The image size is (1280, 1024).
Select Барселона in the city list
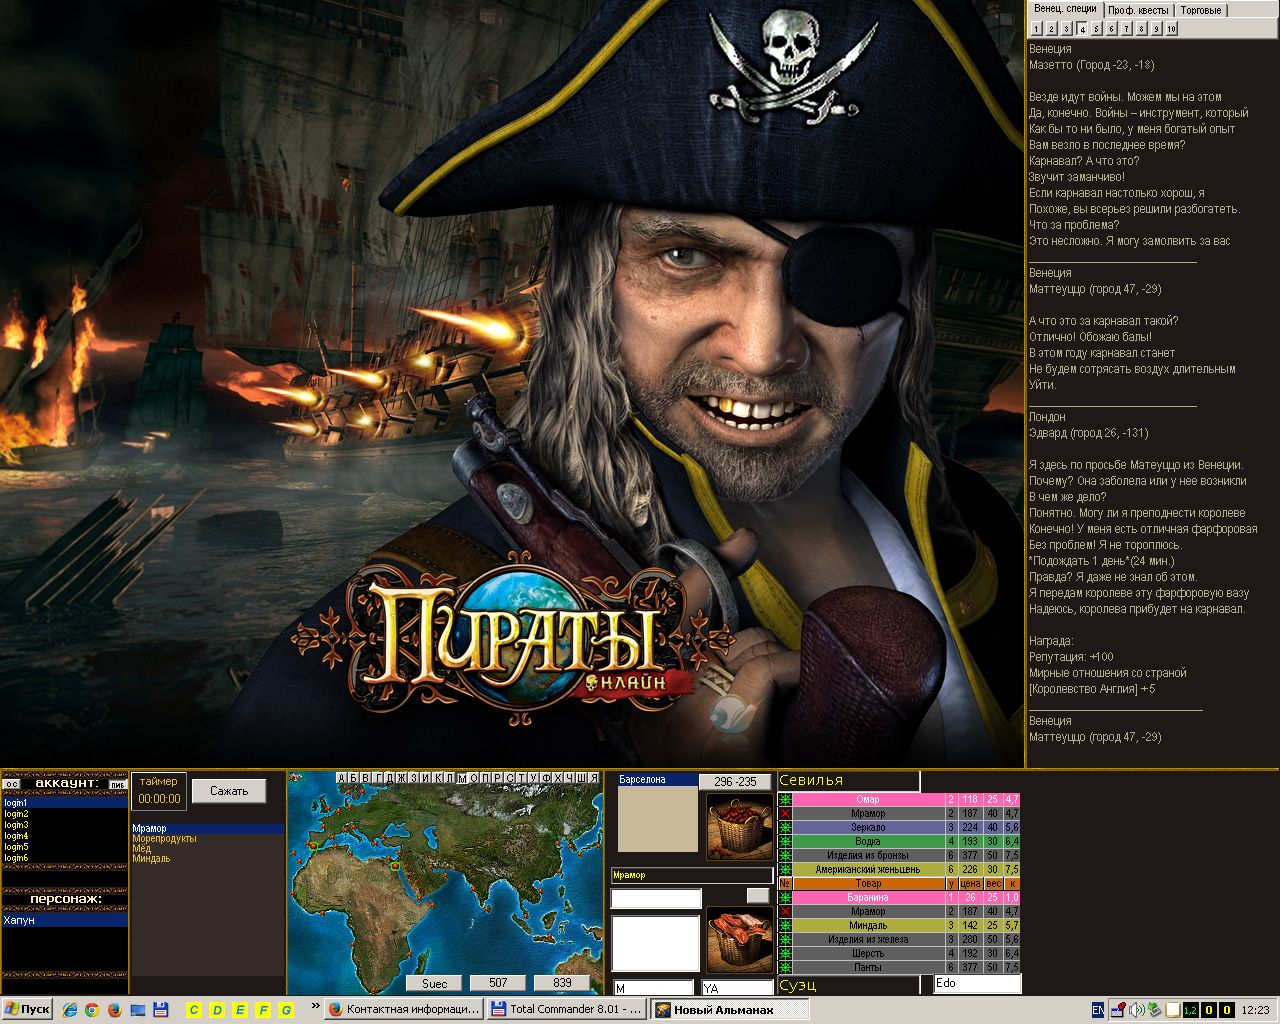pyautogui.click(x=657, y=779)
